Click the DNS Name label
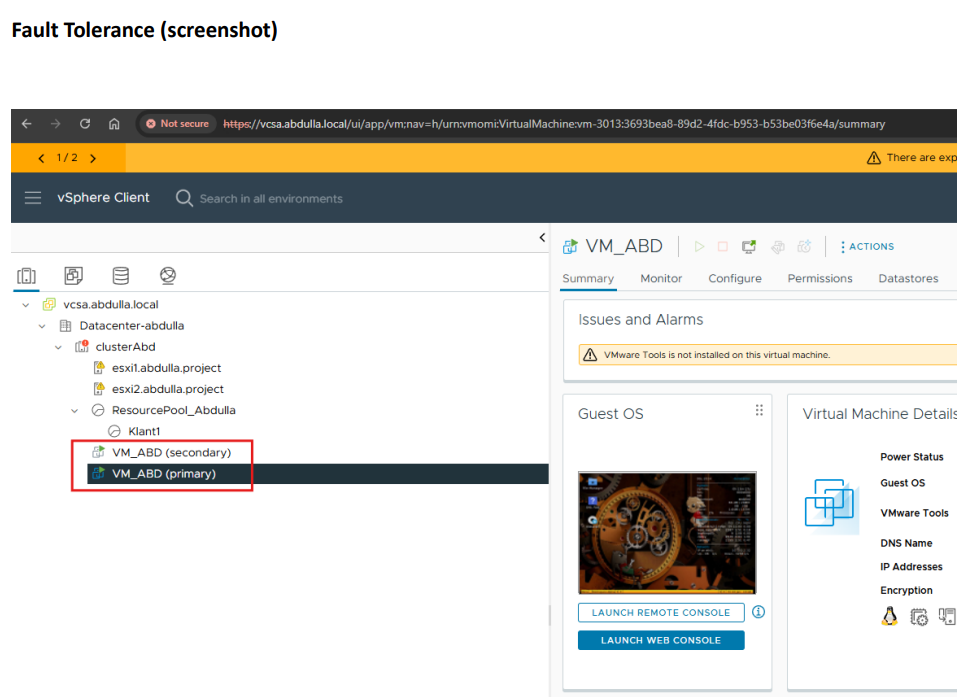The image size is (968, 697). (x=906, y=543)
